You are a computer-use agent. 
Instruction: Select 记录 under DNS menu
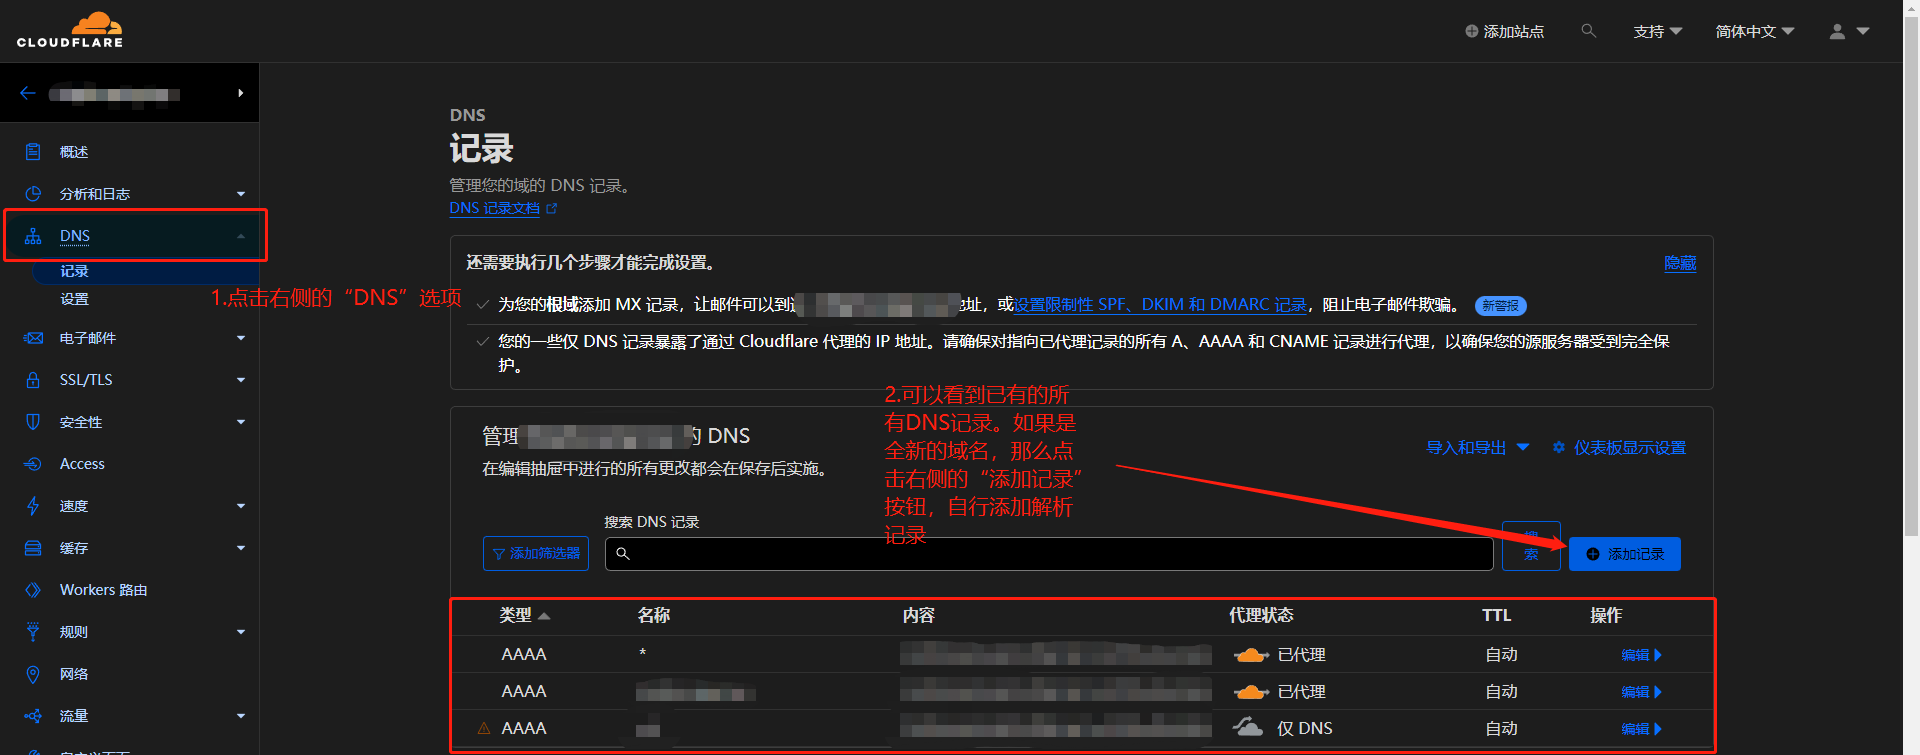(74, 271)
